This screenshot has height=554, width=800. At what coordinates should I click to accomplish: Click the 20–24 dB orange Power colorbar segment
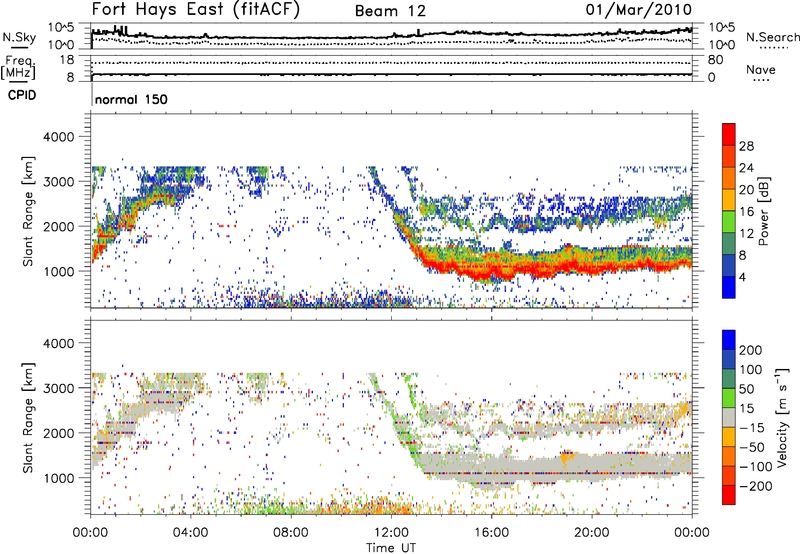click(729, 178)
